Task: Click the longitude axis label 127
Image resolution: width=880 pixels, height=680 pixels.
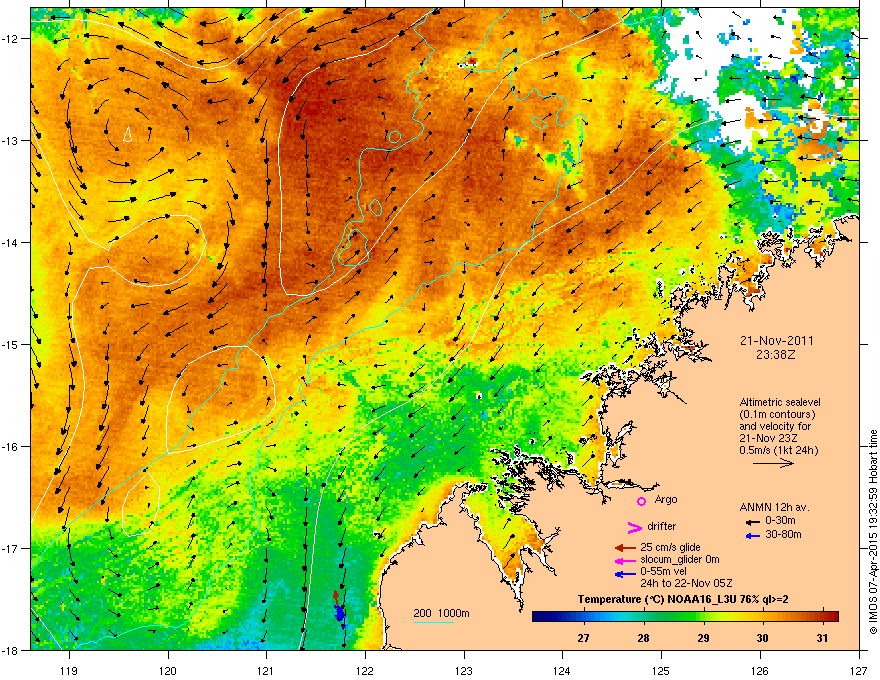Action: tap(859, 670)
